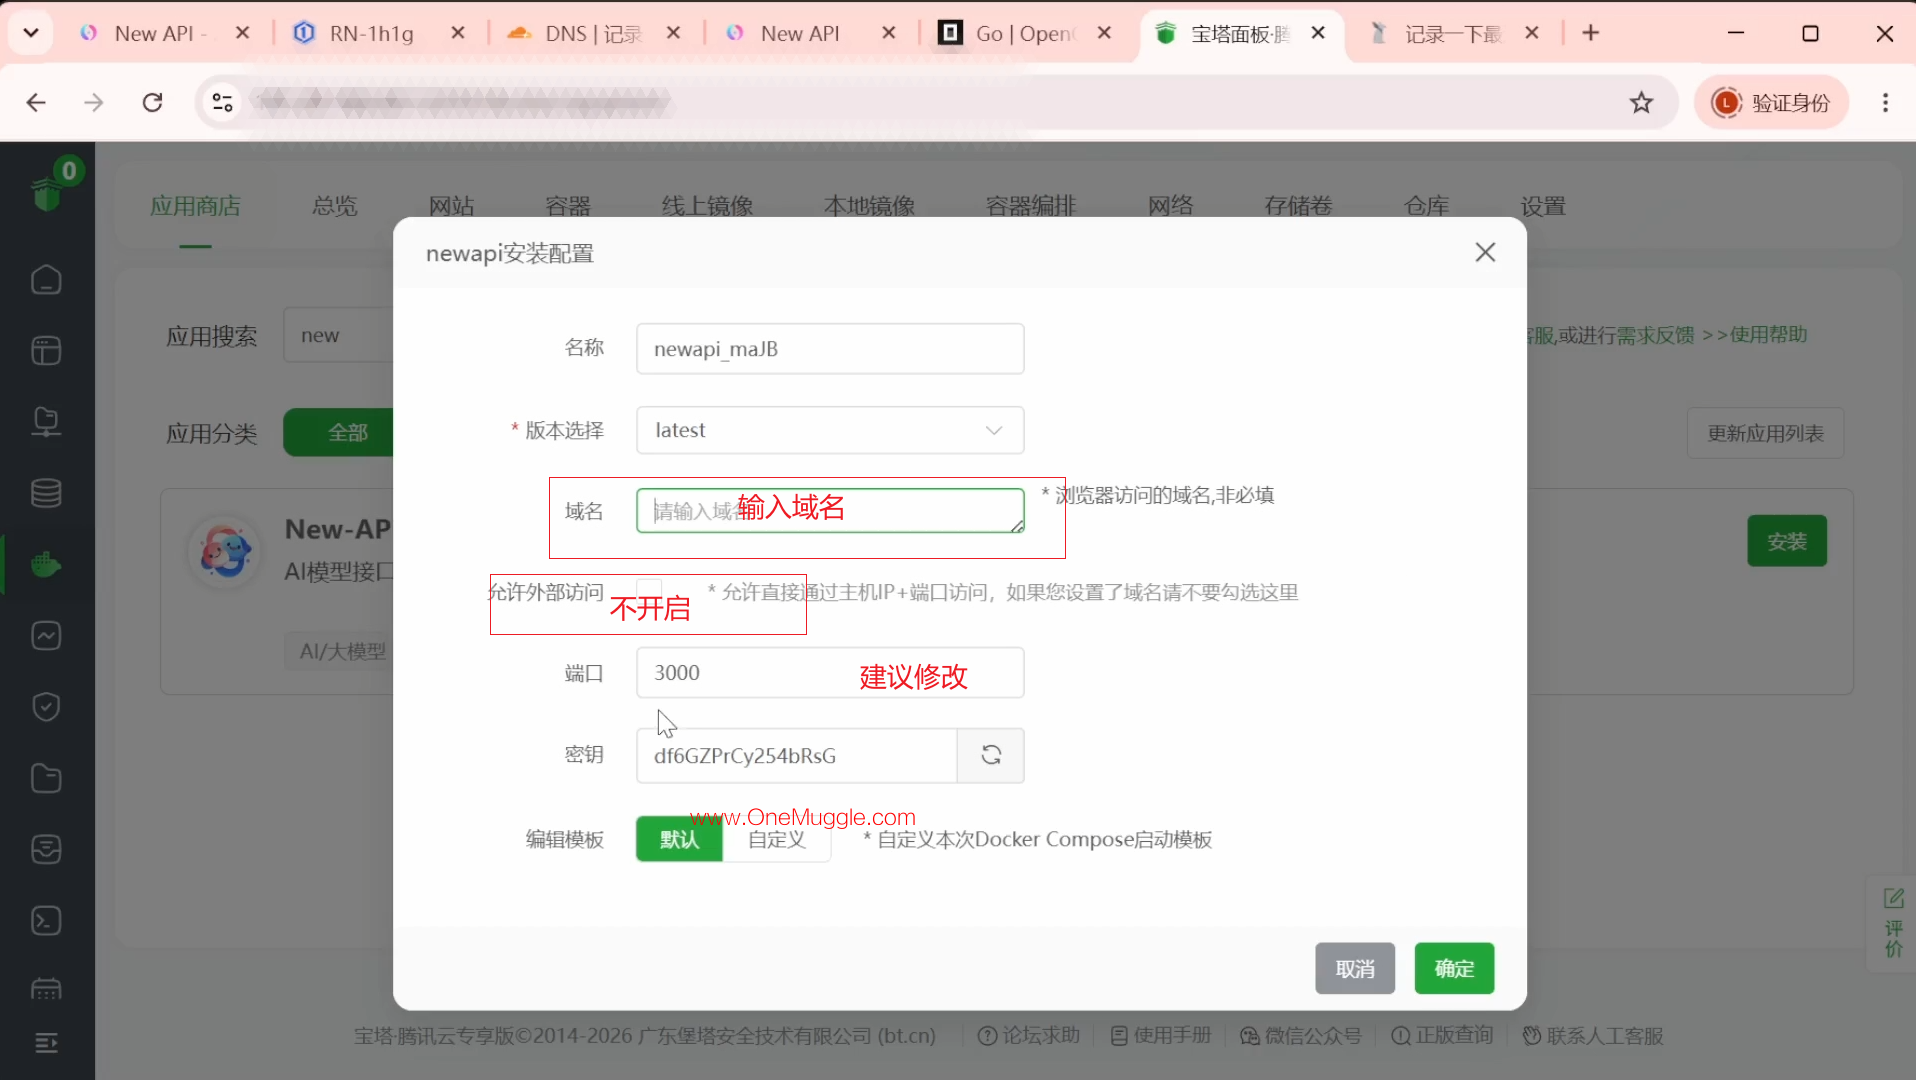The width and height of the screenshot is (1916, 1080).
Task: Click the 端口 field showing 3000
Action: pyautogui.click(x=830, y=673)
